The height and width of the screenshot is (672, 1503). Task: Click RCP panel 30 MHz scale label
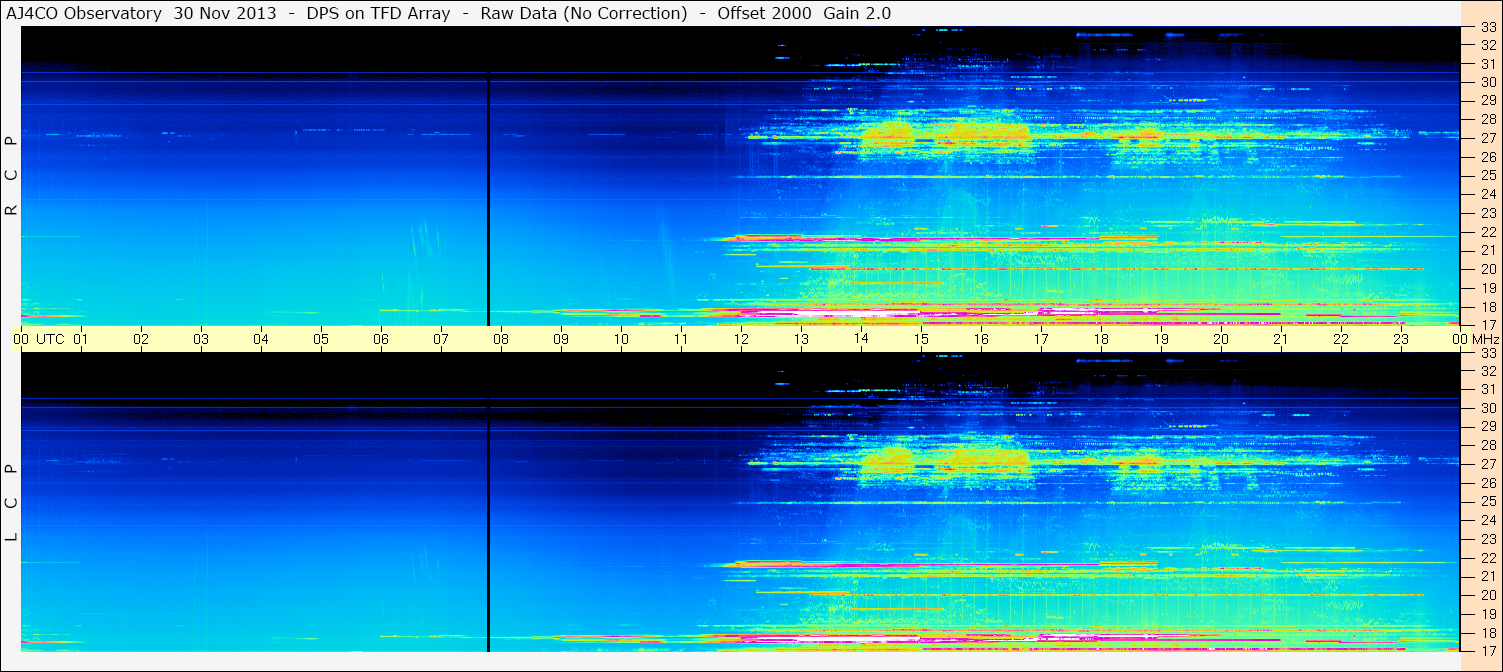(1488, 82)
